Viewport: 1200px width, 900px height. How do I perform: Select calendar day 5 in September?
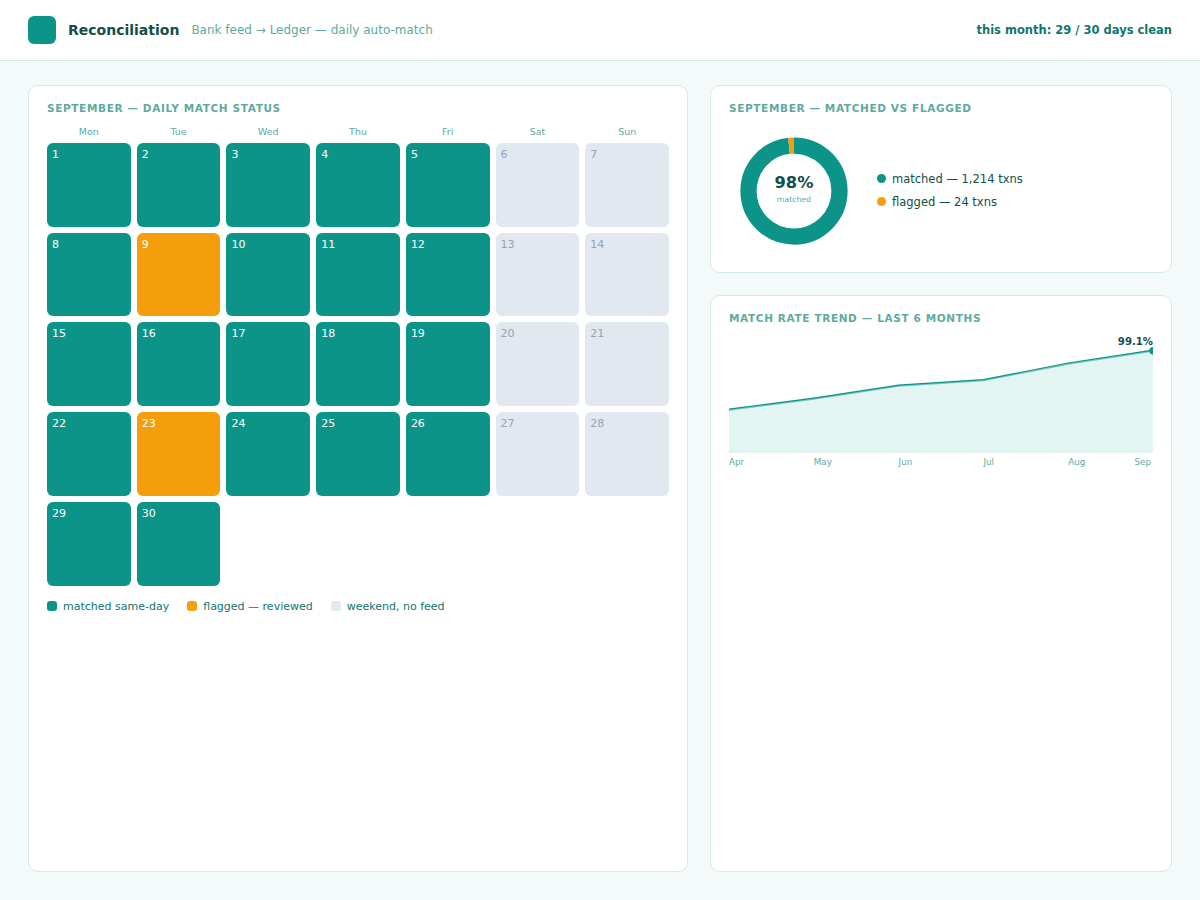point(448,185)
